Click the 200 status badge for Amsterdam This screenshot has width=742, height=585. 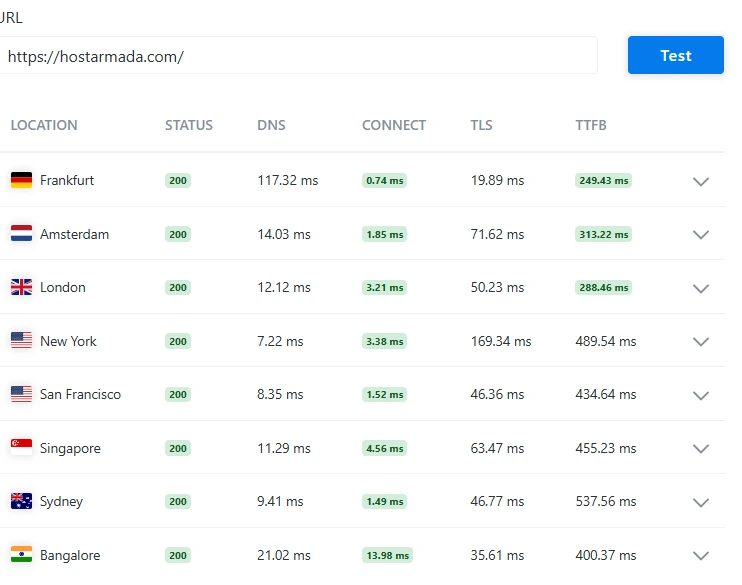[x=178, y=234]
